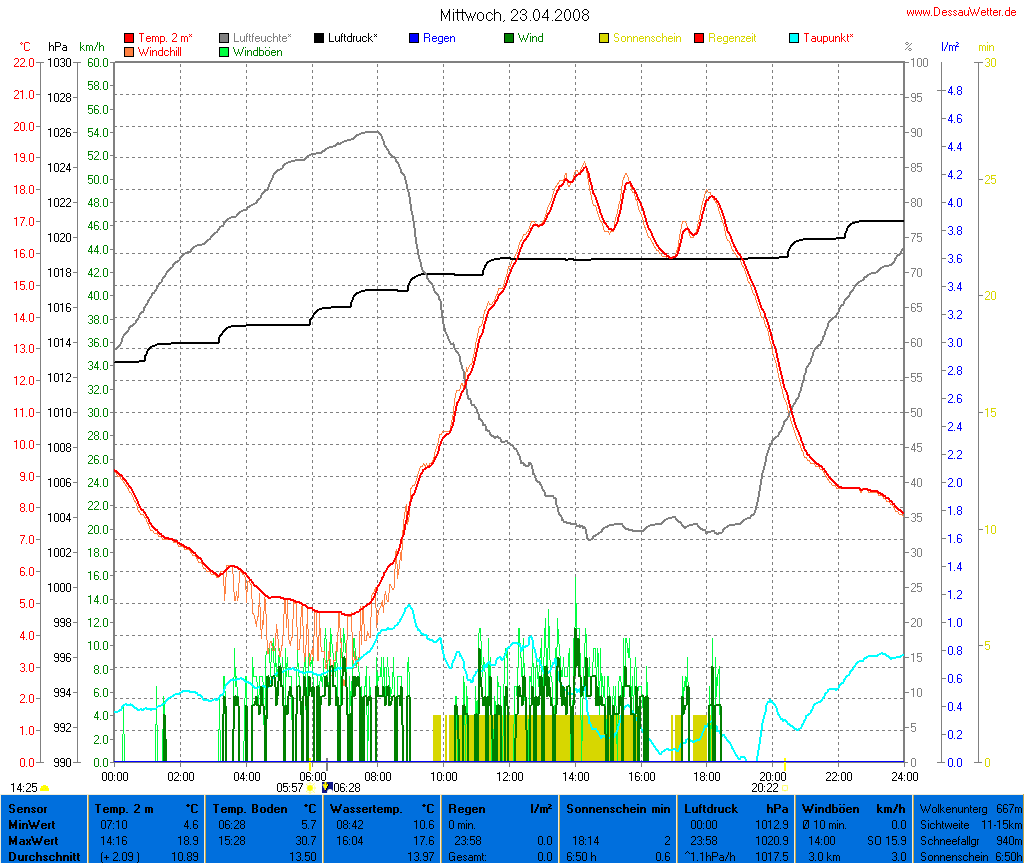Screen dimensions: 1024x863
Task: Click the gray Luftfeuchte legend square
Action: (x=224, y=38)
